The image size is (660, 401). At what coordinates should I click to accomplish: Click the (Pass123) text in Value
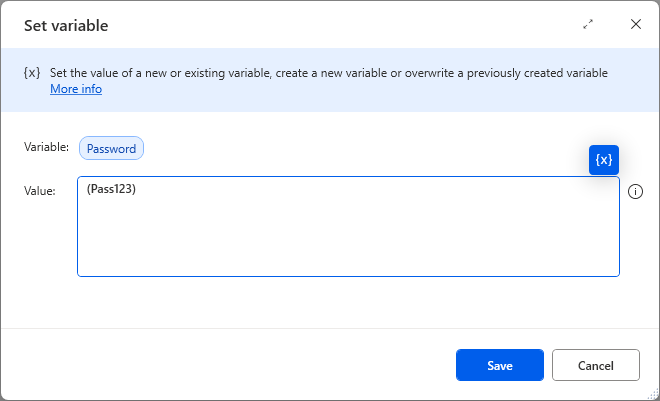click(x=111, y=189)
